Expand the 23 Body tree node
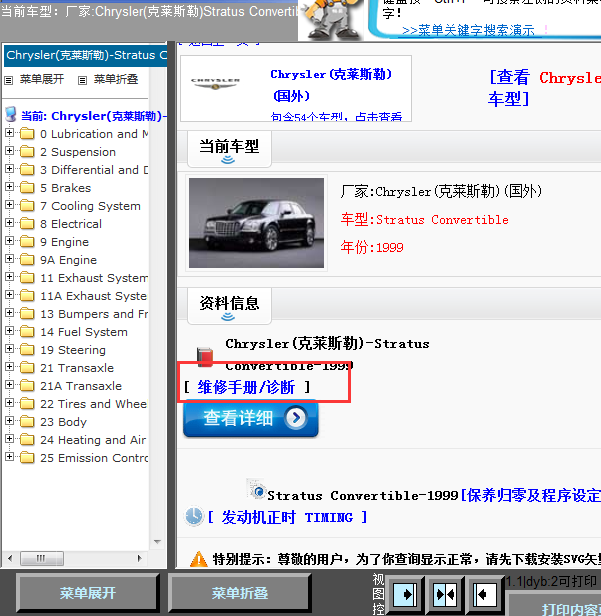This screenshot has height=616, width=601. click(9, 421)
